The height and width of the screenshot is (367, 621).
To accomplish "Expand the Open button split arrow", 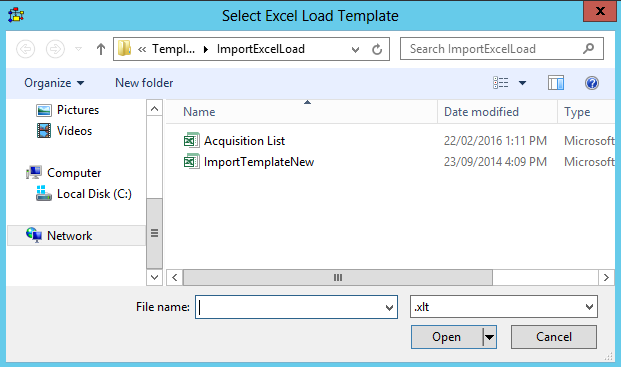I will point(490,337).
